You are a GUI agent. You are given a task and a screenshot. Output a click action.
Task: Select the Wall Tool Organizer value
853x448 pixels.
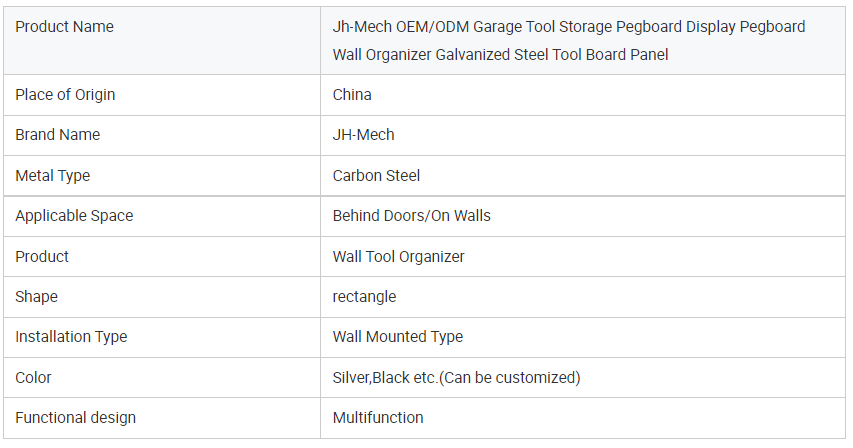pyautogui.click(x=398, y=257)
